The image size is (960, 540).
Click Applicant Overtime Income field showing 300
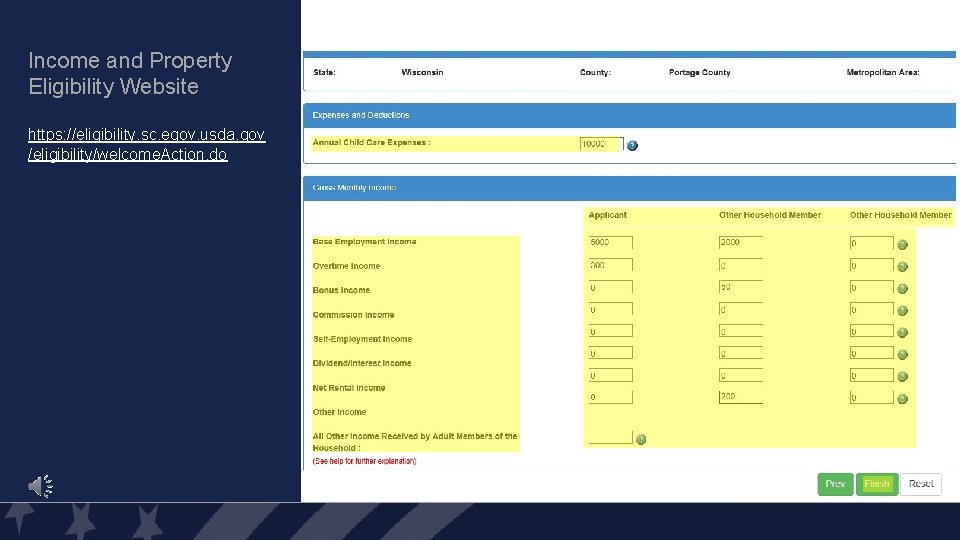click(610, 265)
